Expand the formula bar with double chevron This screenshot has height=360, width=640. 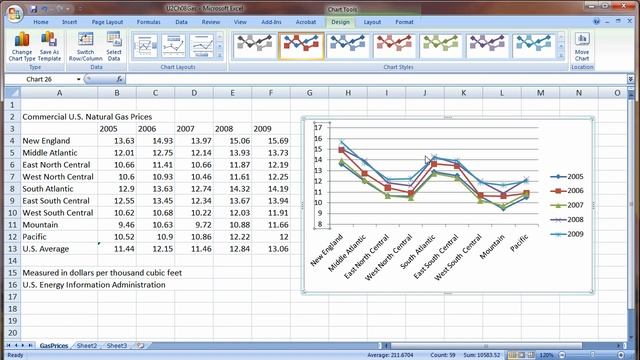[631, 79]
